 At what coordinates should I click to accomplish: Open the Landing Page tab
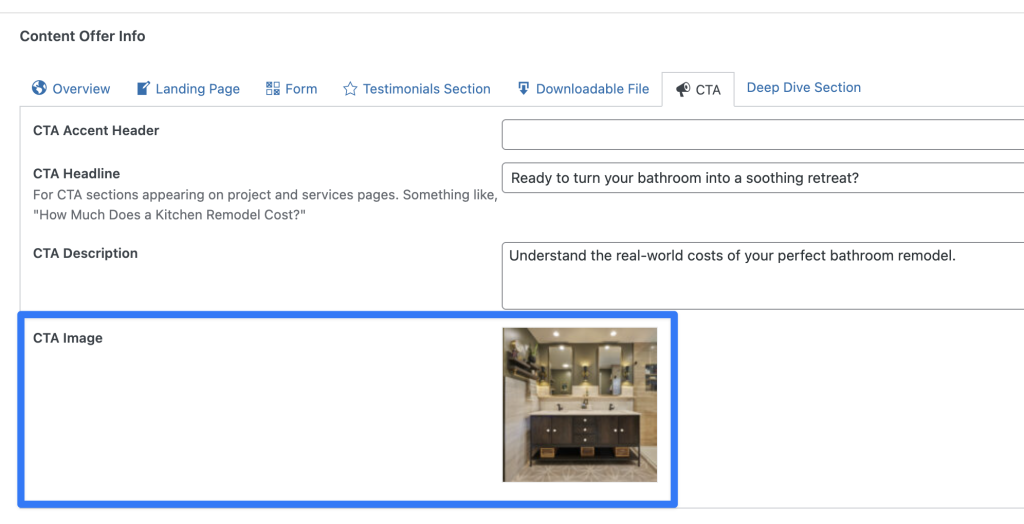pyautogui.click(x=197, y=89)
